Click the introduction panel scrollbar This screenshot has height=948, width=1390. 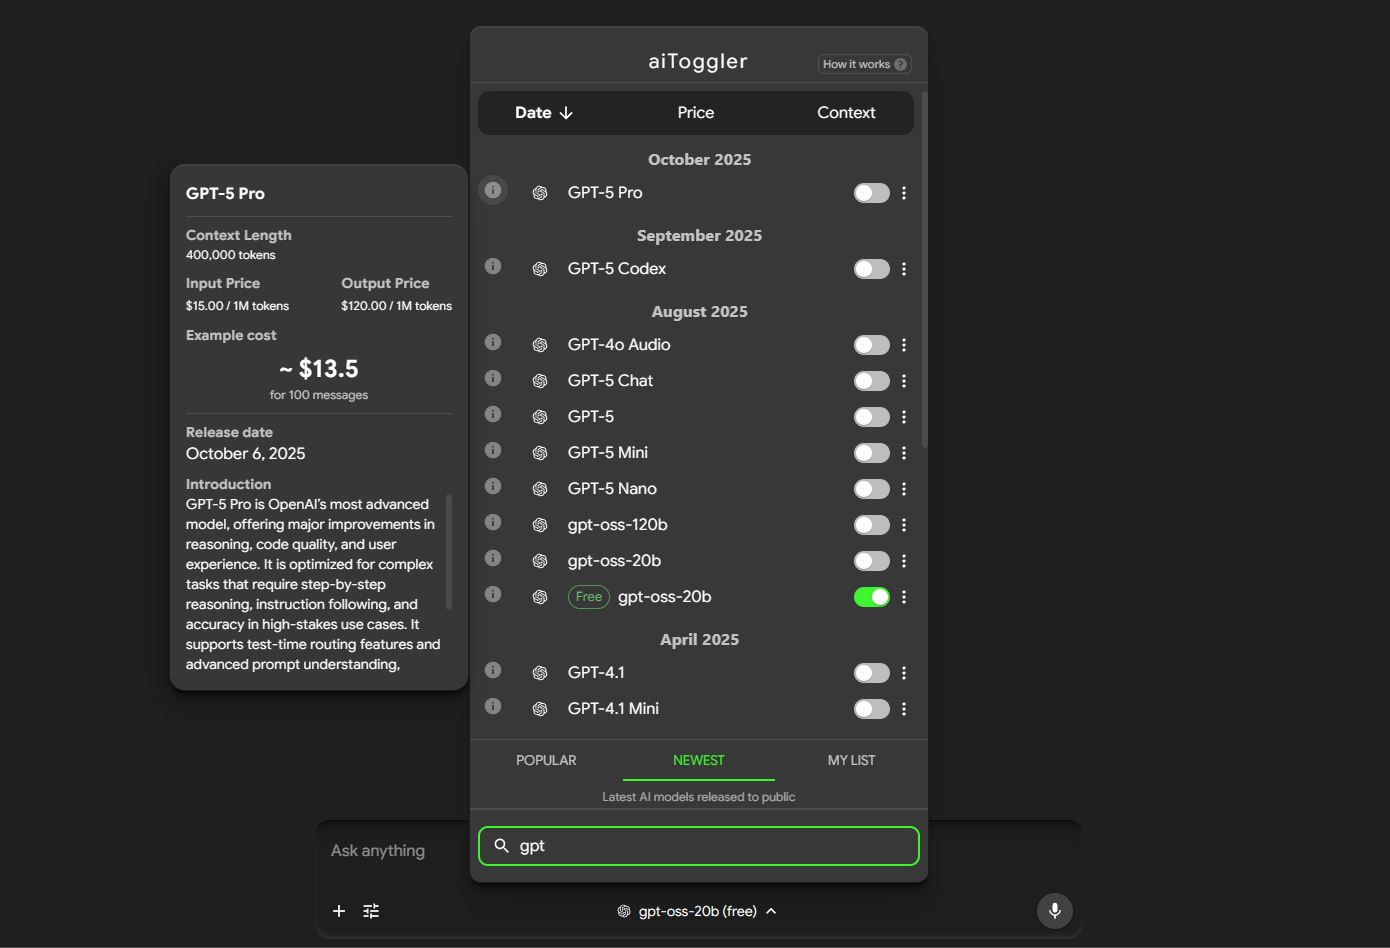449,550
